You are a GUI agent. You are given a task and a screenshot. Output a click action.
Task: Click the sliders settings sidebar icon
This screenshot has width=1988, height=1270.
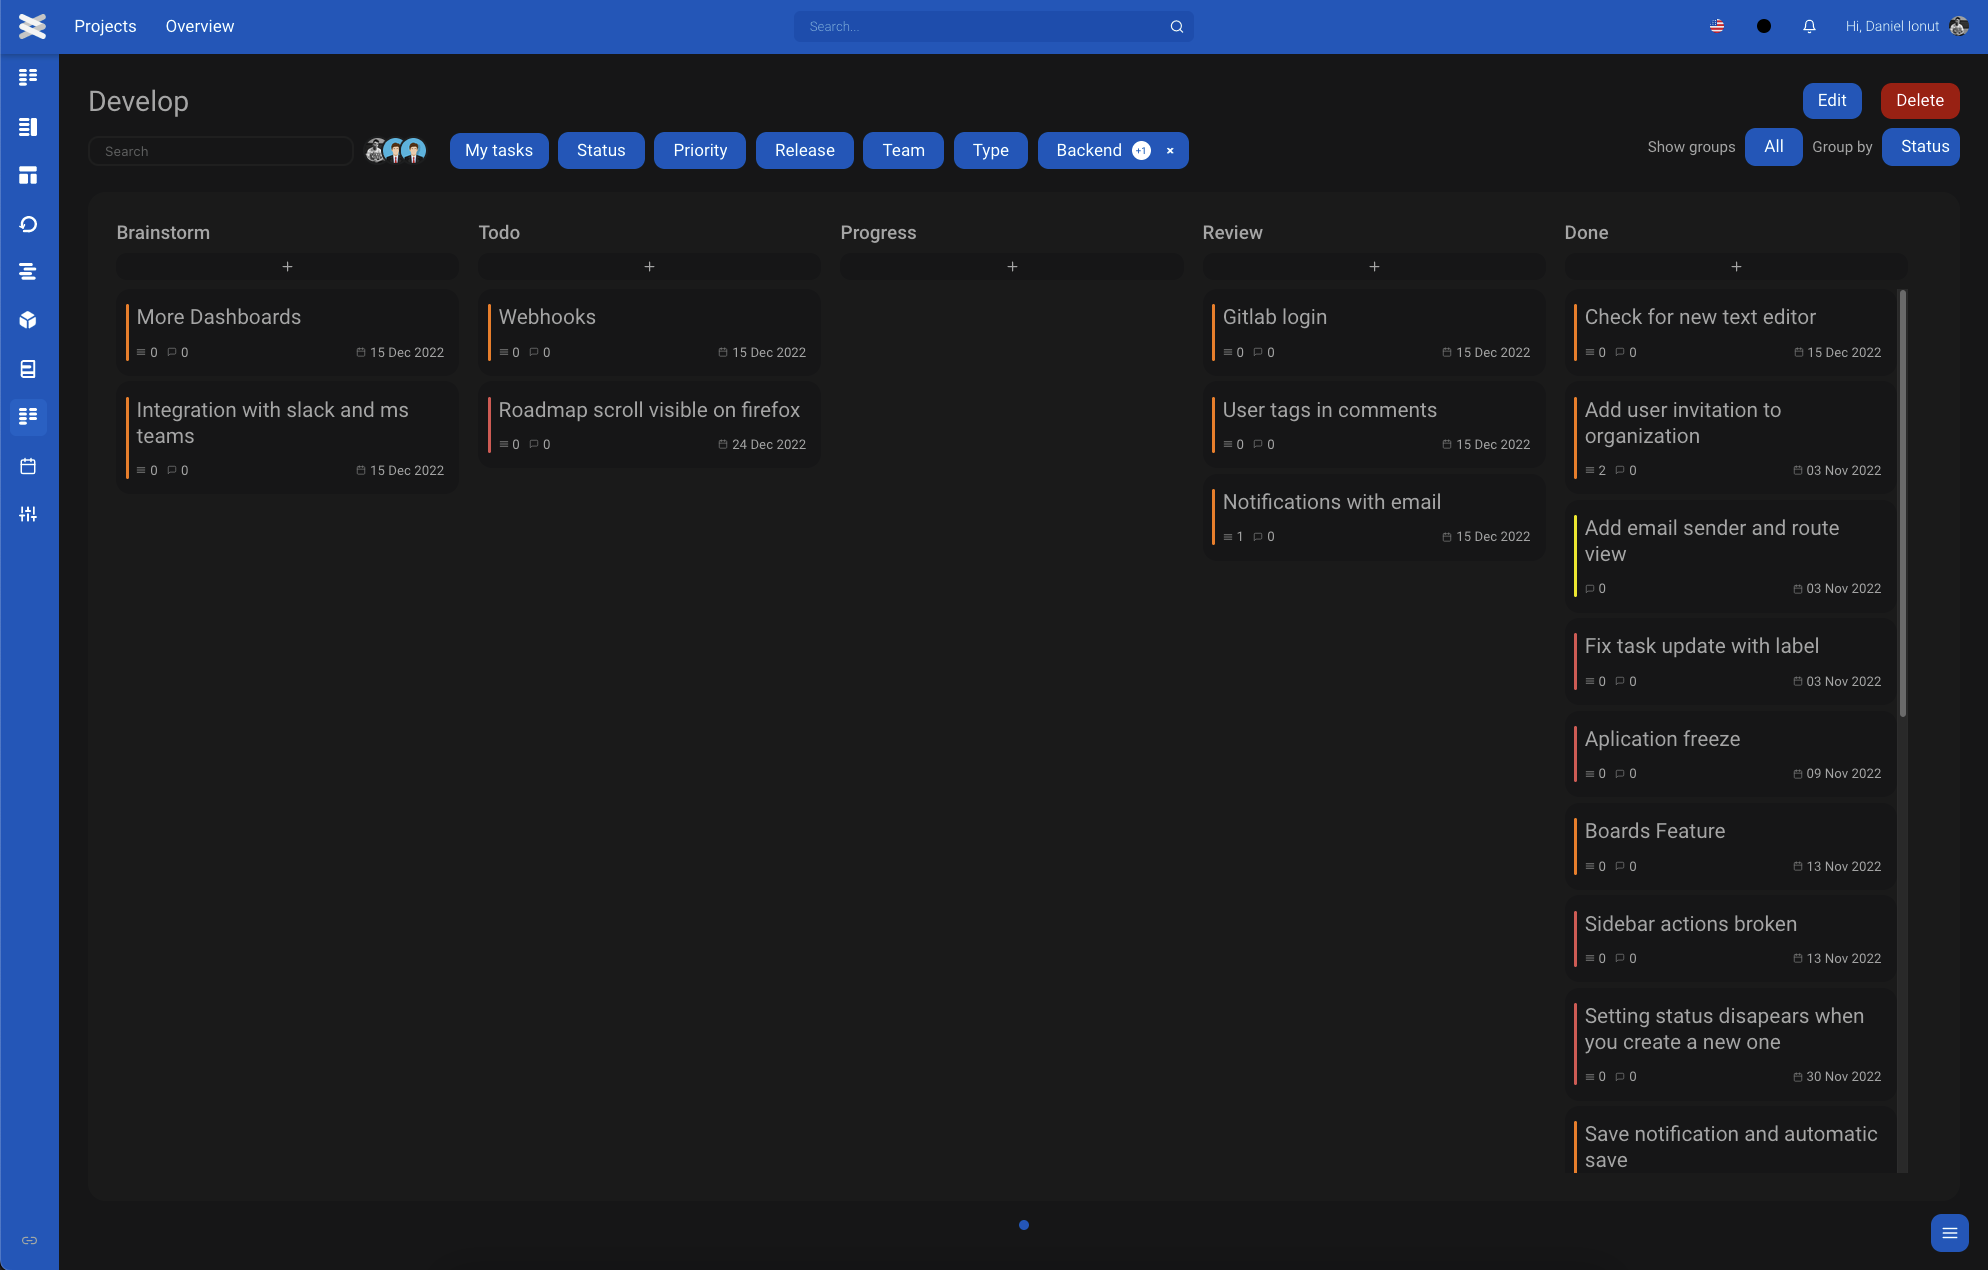point(28,514)
